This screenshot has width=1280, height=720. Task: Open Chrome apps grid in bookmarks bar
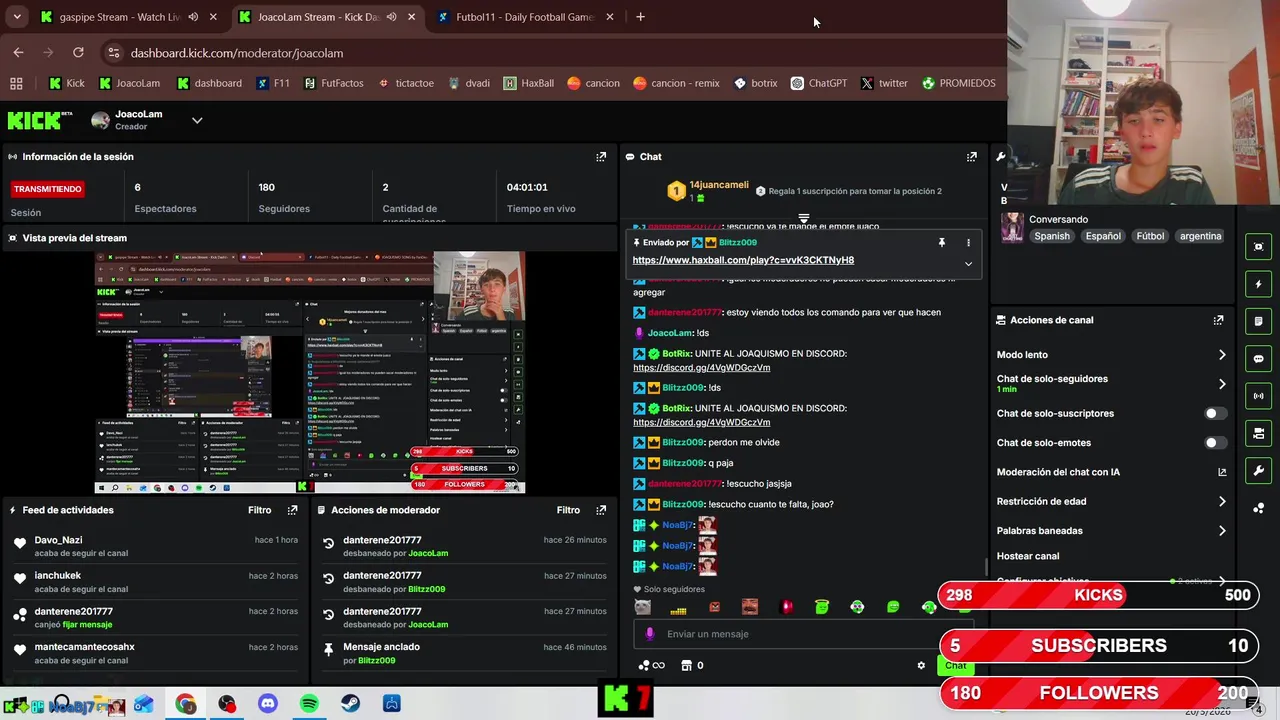click(16, 83)
